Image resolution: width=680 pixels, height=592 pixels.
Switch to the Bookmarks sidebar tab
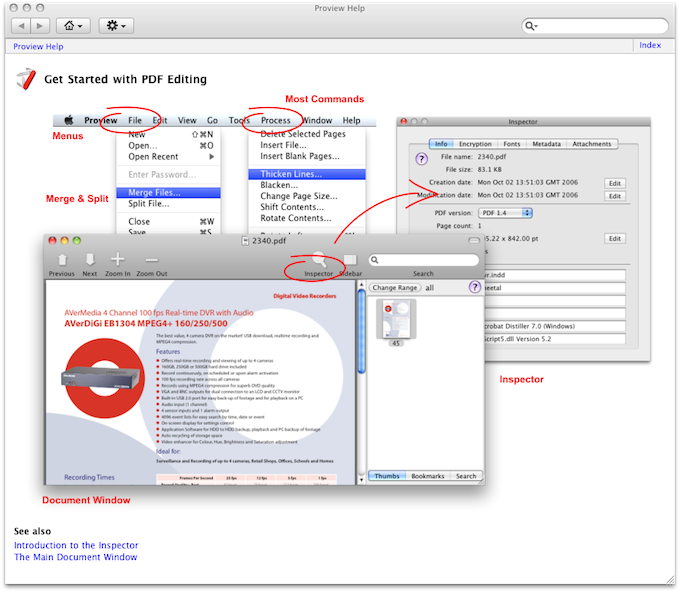point(430,476)
